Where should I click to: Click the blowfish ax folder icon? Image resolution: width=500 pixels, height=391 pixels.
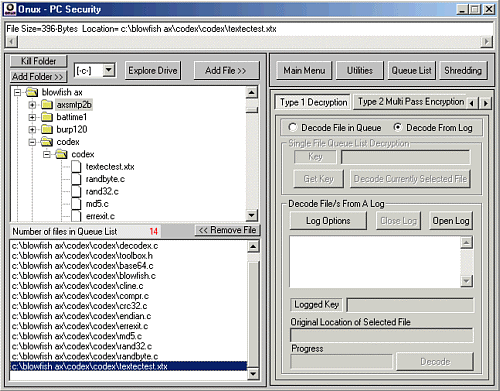point(32,92)
